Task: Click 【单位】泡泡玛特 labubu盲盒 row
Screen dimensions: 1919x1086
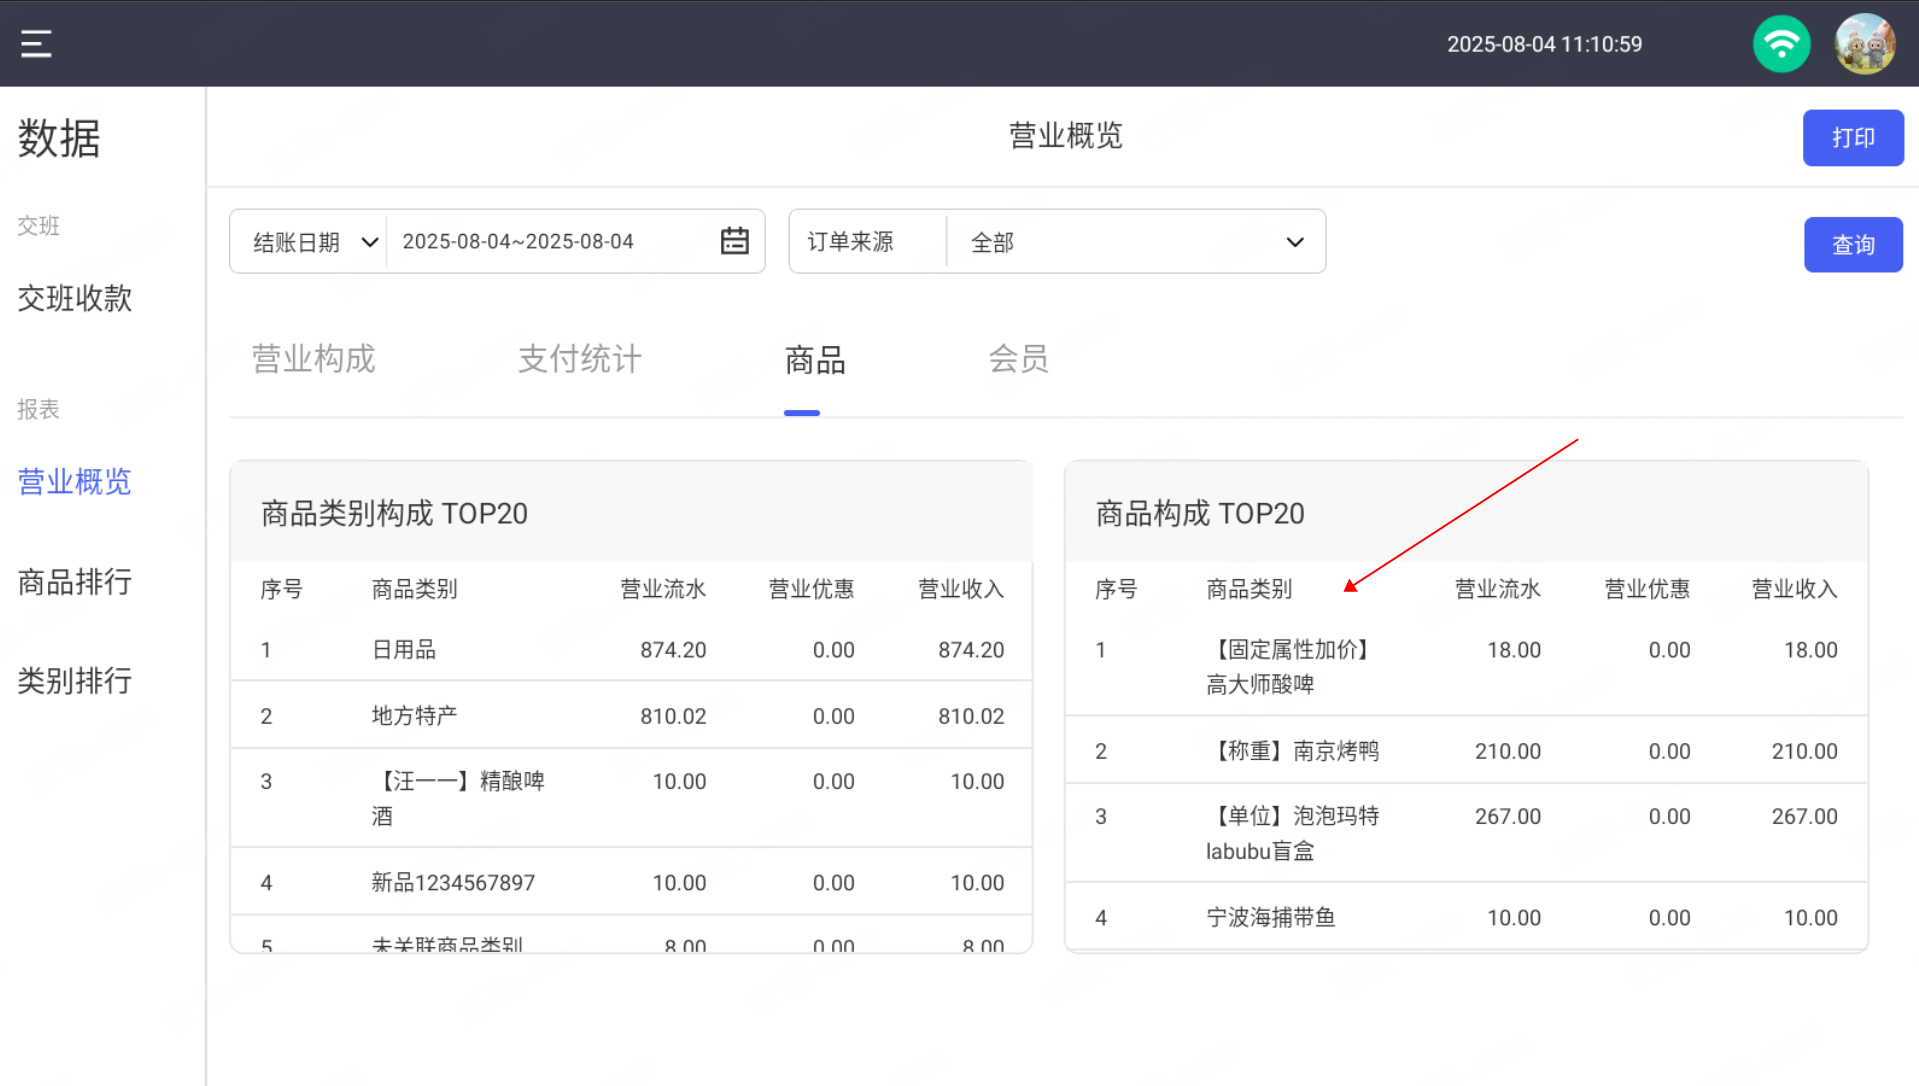Action: coord(1466,833)
